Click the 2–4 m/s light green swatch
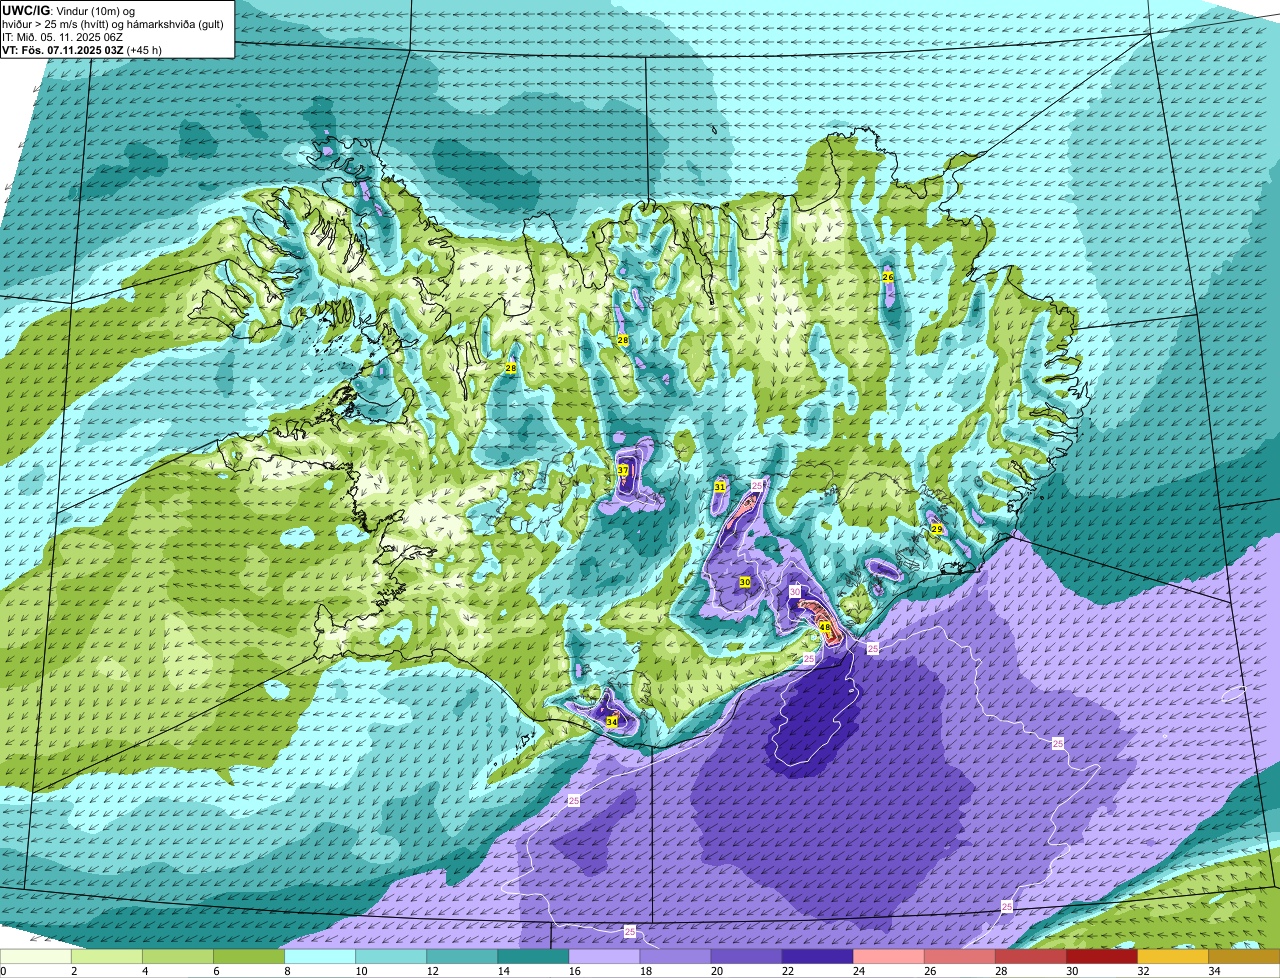1280x978 pixels. [107, 957]
